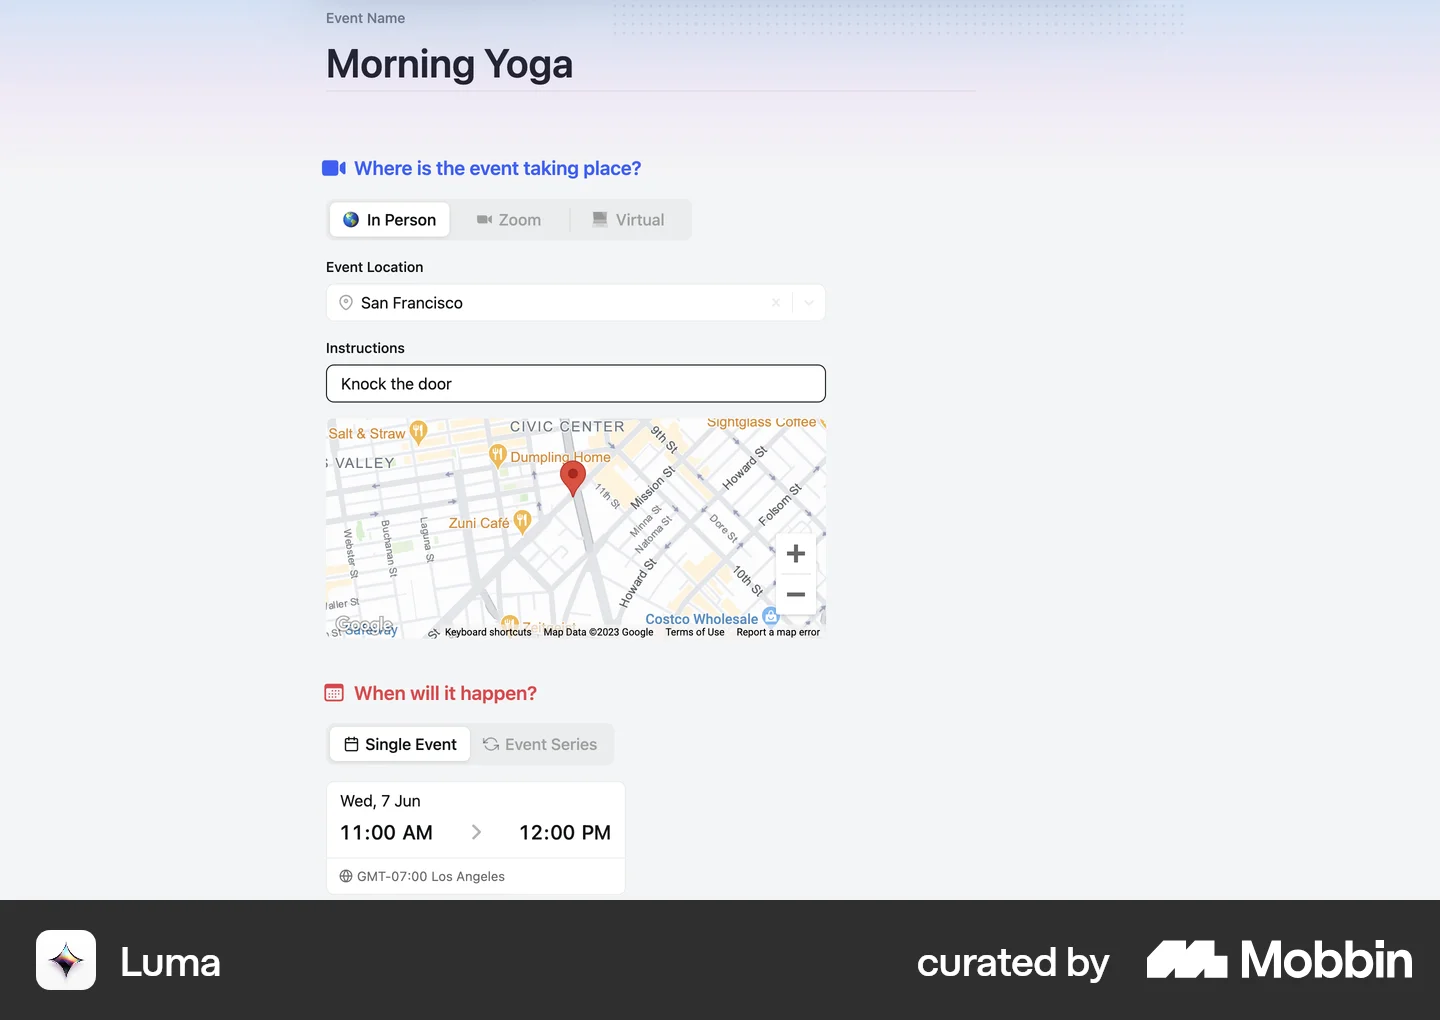The width and height of the screenshot is (1440, 1020).
Task: Click the Salt & Straw restaurant marker
Action: pyautogui.click(x=419, y=432)
